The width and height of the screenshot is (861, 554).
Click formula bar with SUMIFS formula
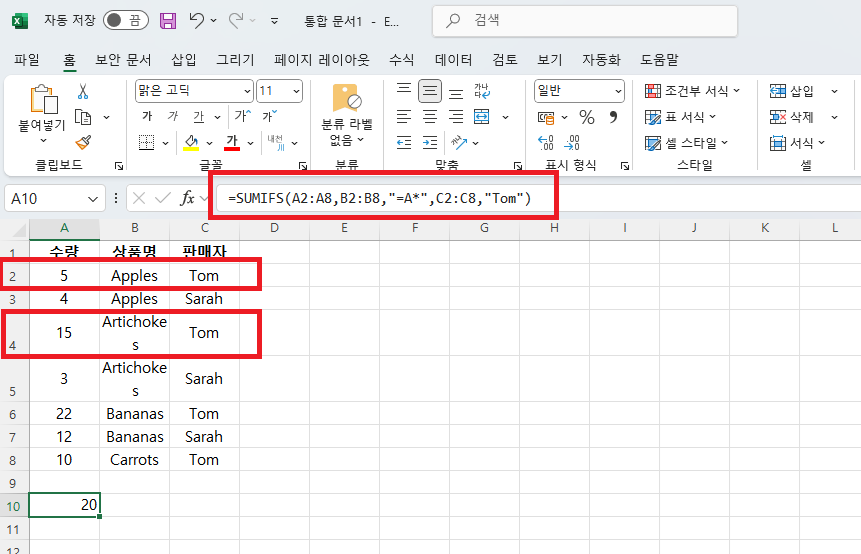538,198
